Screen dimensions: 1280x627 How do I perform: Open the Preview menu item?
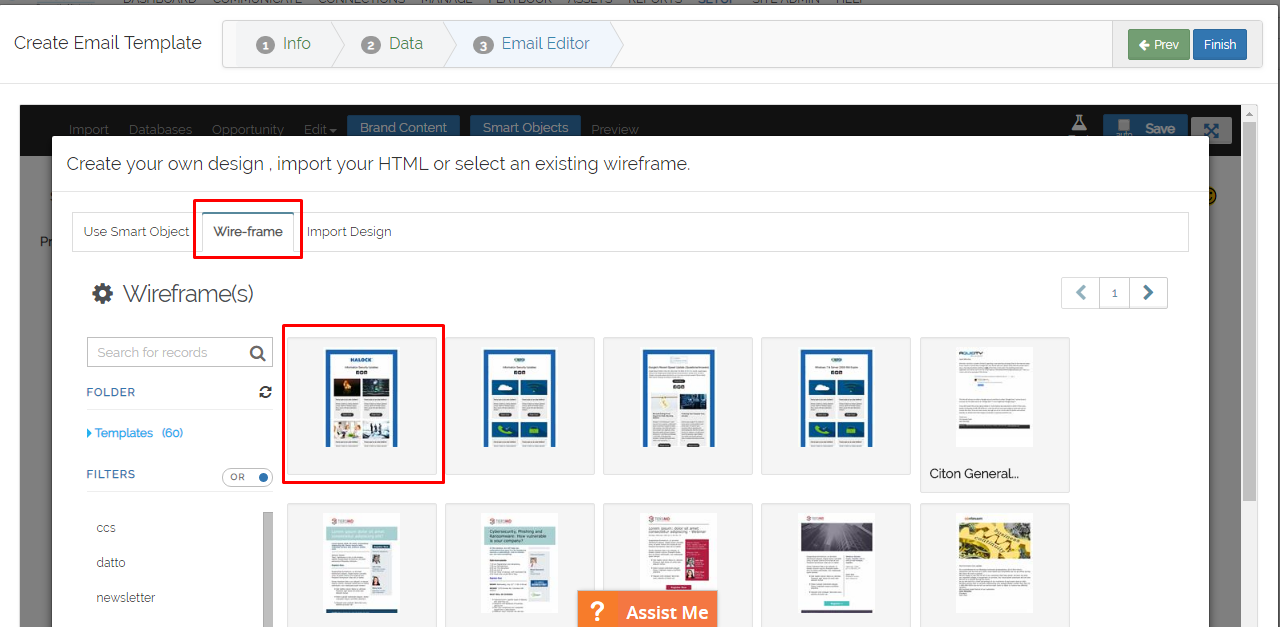pyautogui.click(x=615, y=129)
